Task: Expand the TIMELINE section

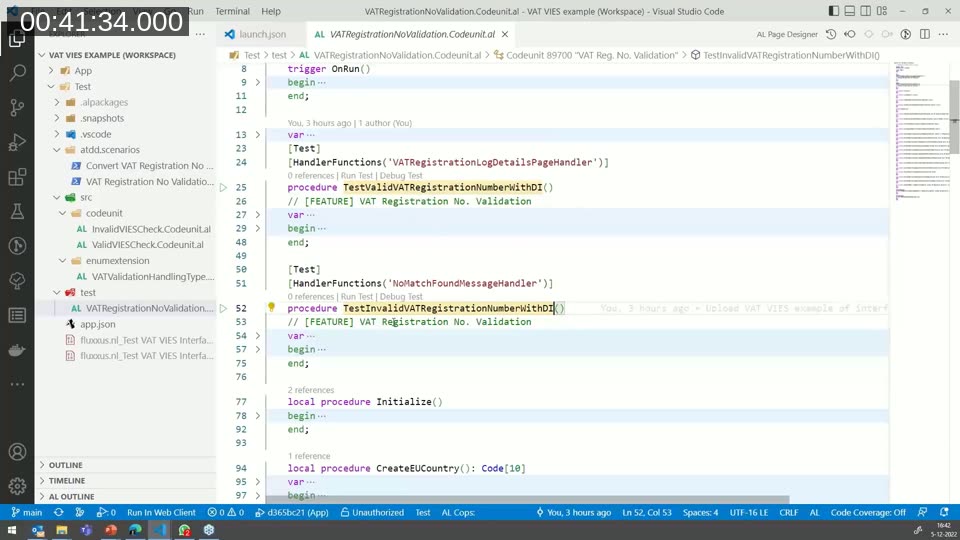Action: pos(126,481)
